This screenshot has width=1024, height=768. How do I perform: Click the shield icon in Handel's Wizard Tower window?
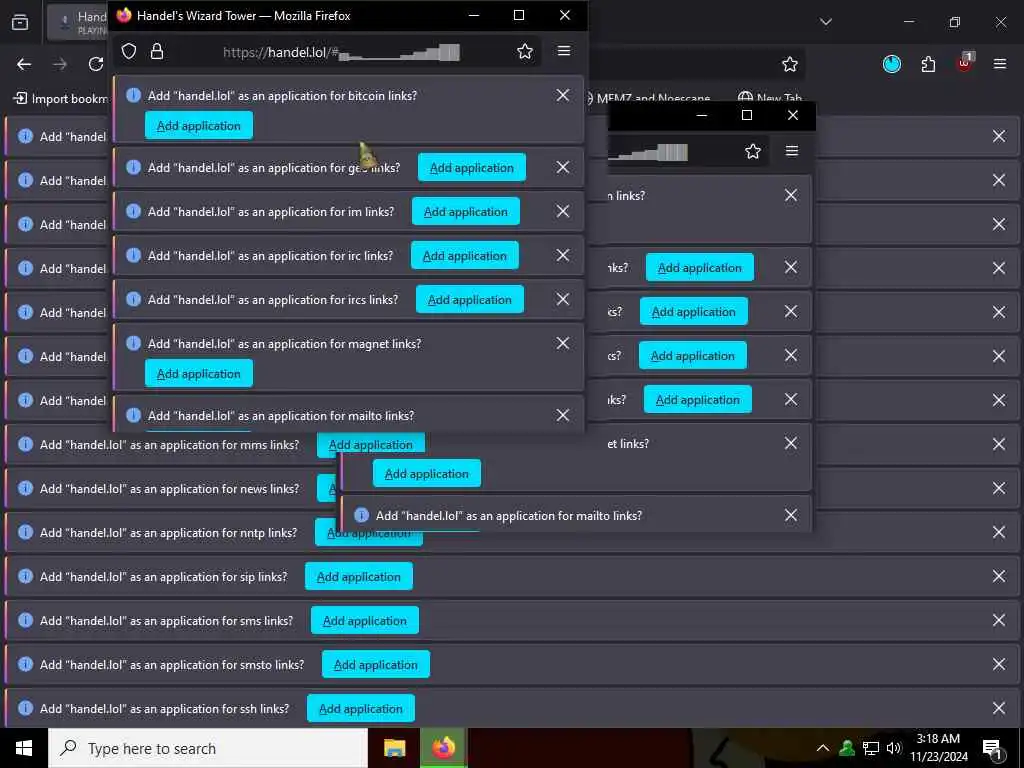(x=129, y=52)
